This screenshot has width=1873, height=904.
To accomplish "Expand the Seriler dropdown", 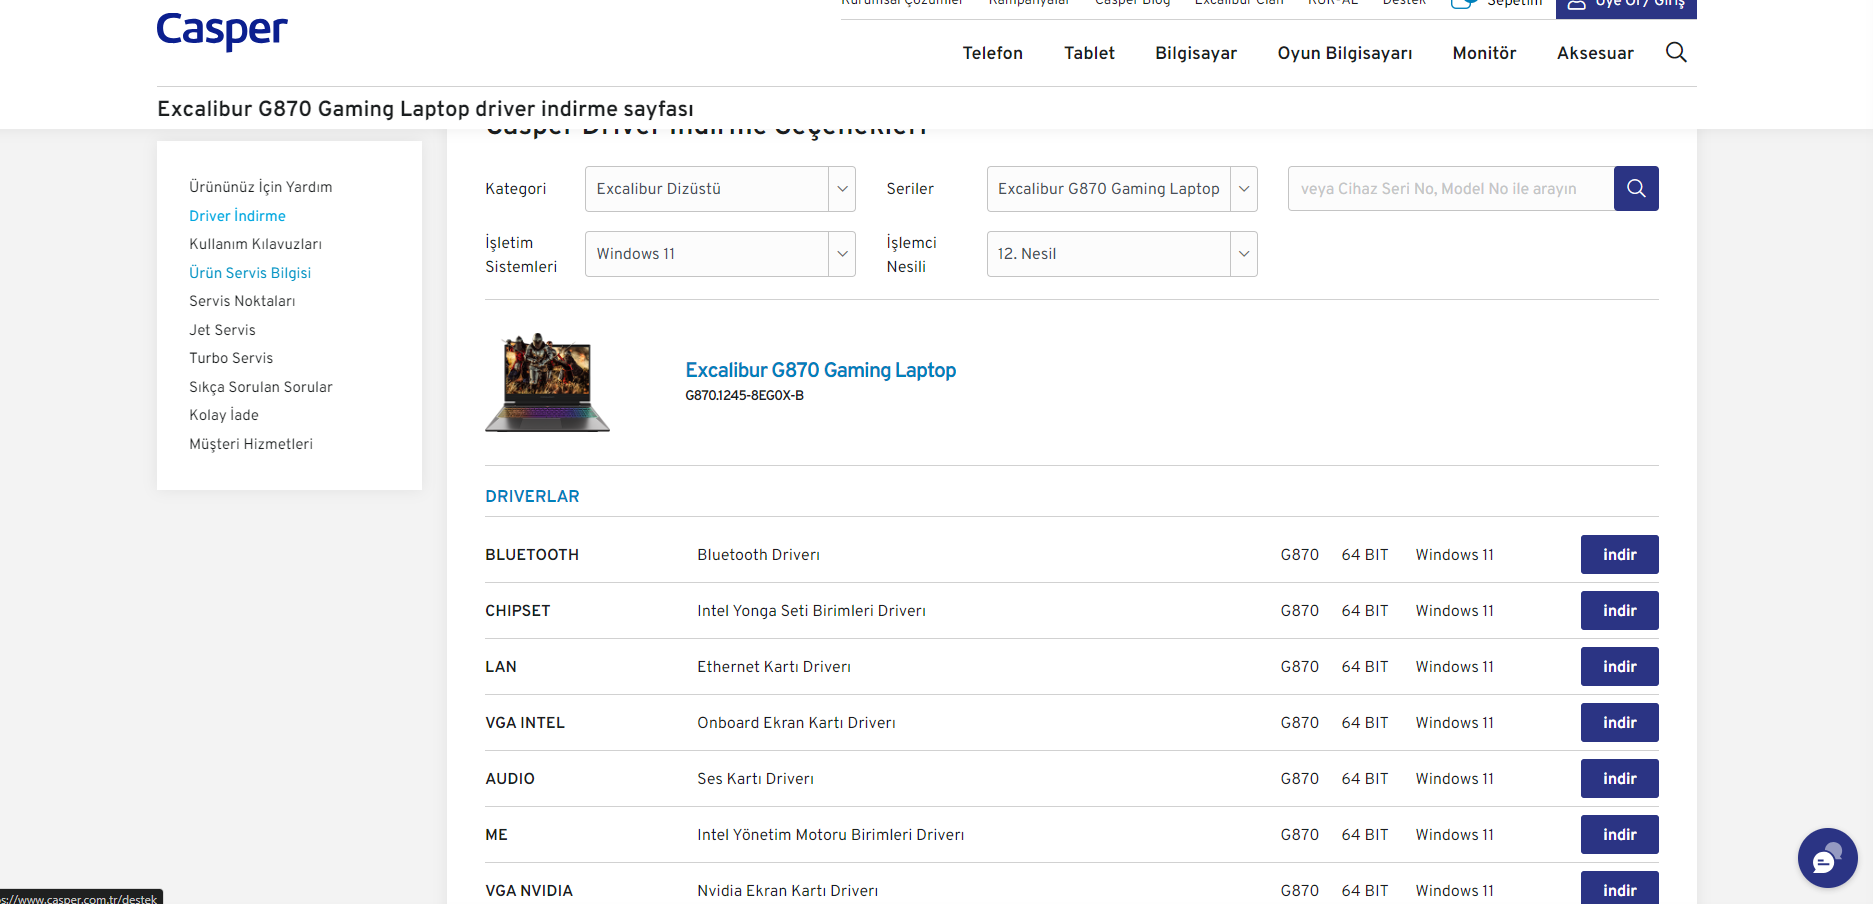I will [1122, 189].
